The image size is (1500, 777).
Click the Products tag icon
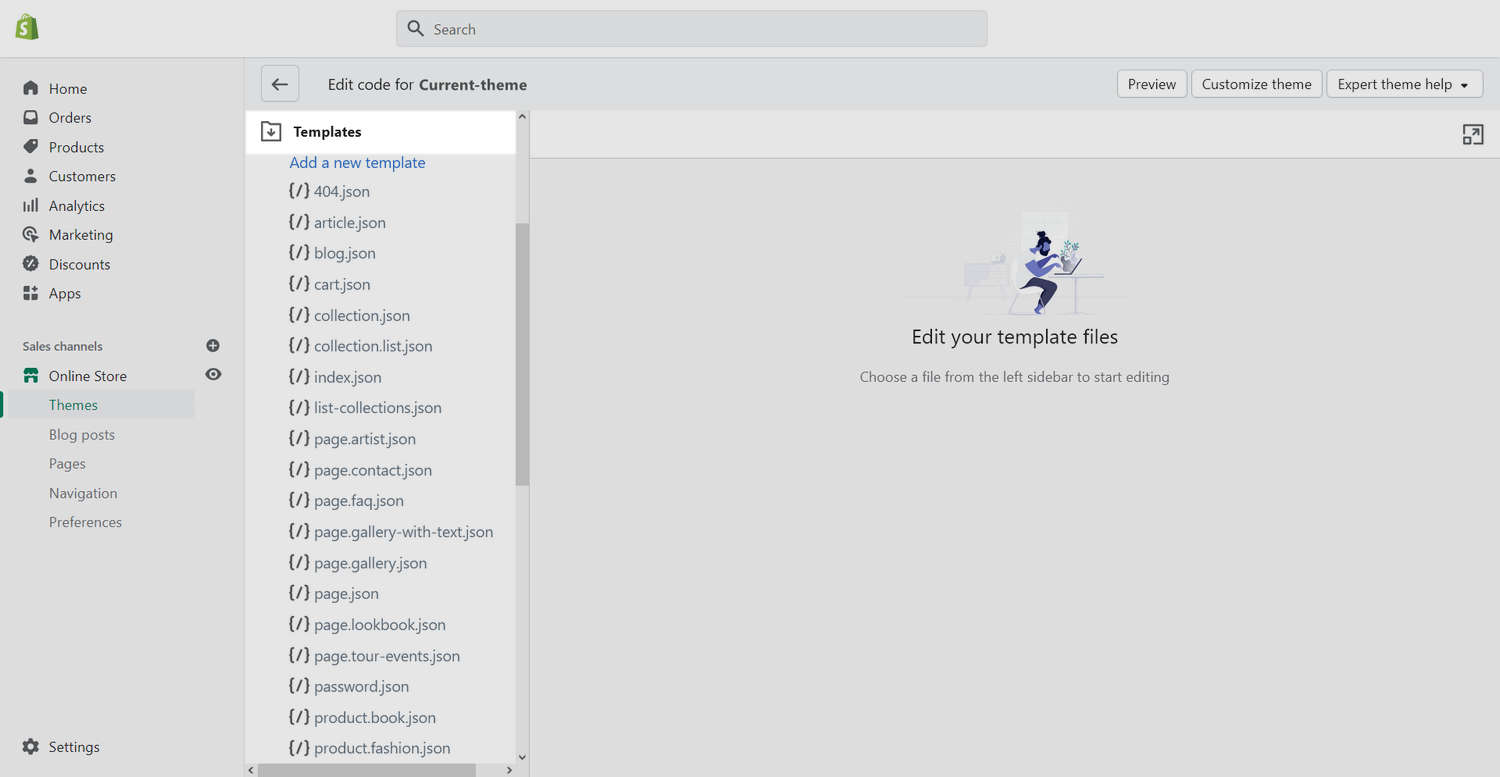click(x=31, y=147)
